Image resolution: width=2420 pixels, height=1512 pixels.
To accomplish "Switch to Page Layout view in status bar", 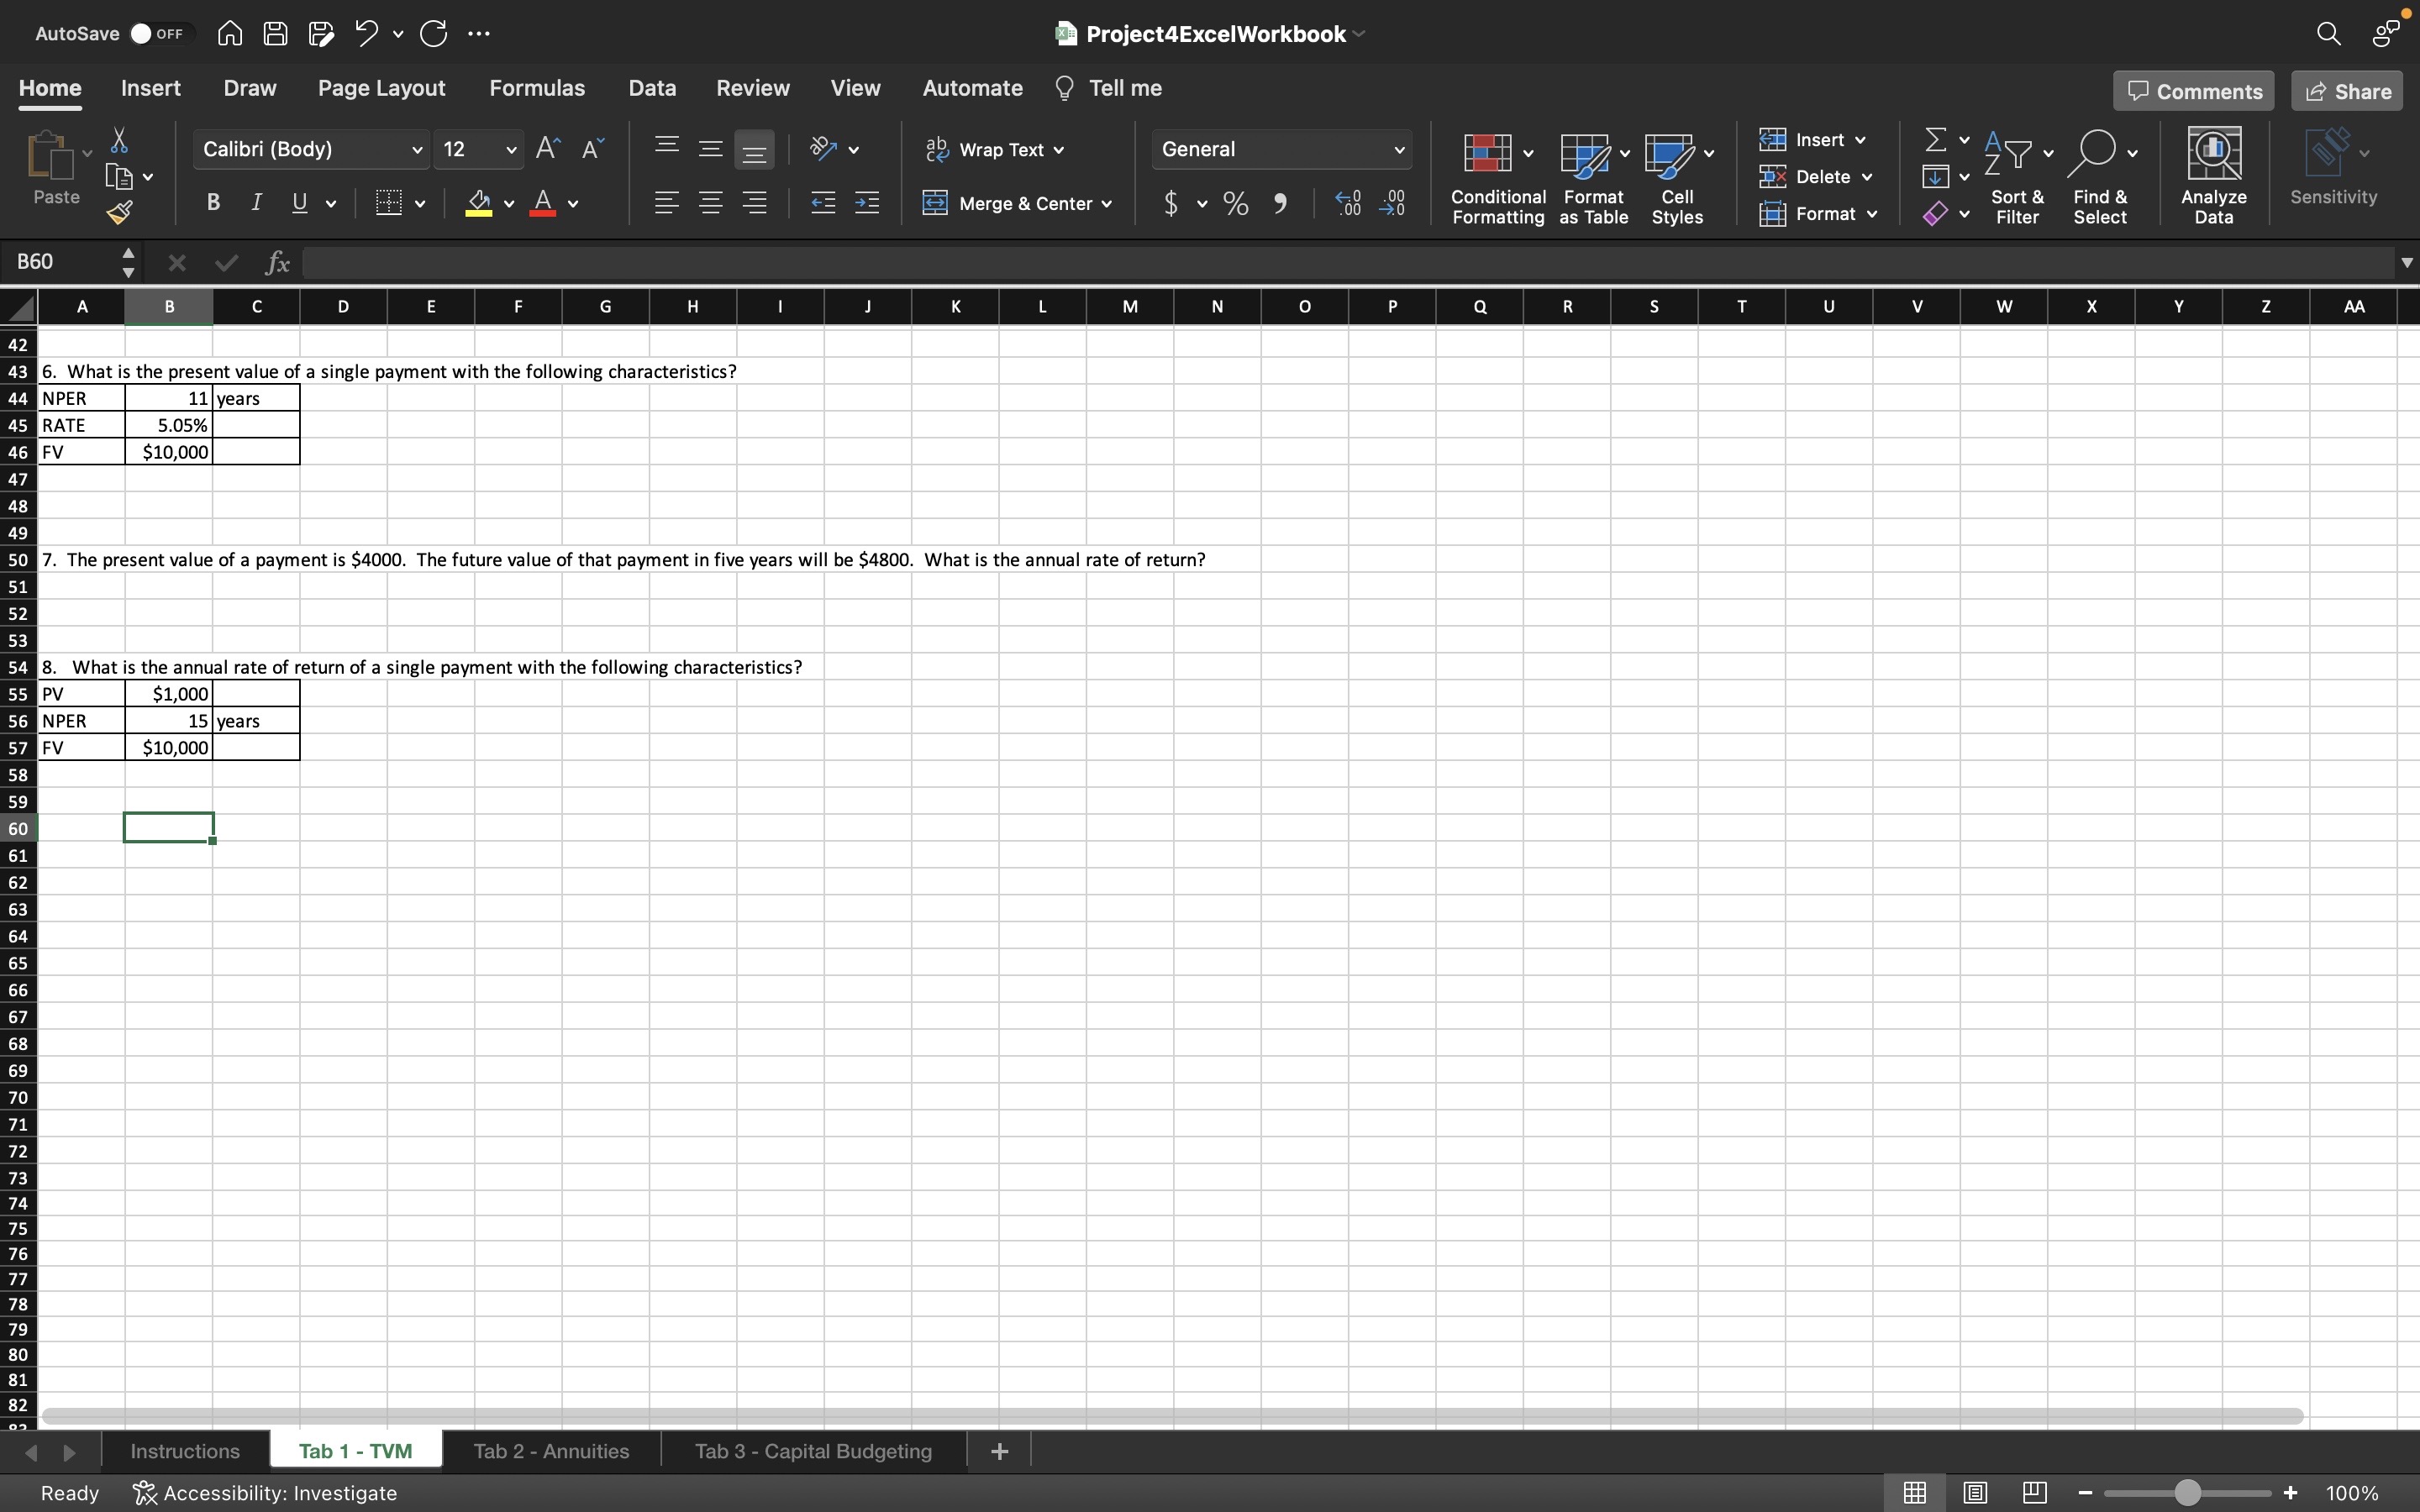I will click(1974, 1493).
